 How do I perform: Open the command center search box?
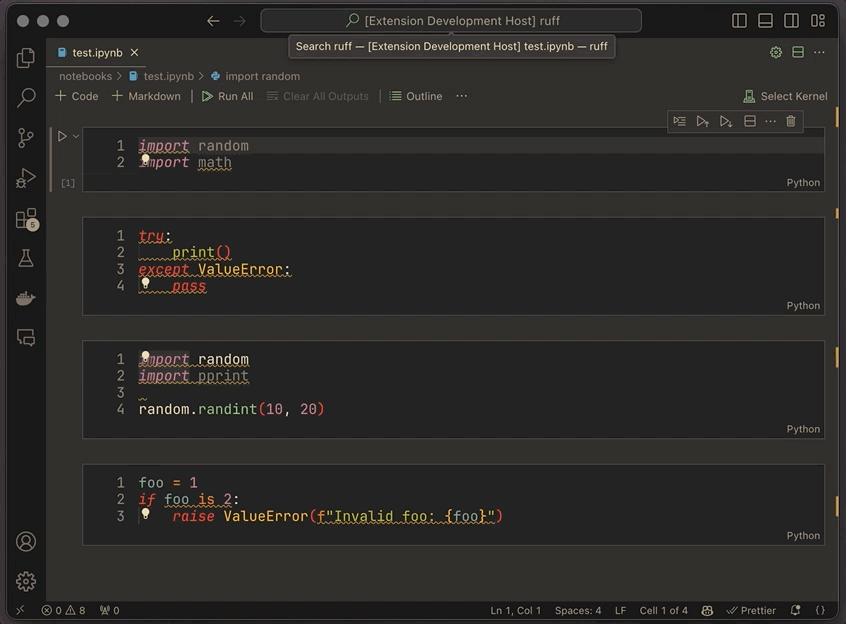pos(451,21)
